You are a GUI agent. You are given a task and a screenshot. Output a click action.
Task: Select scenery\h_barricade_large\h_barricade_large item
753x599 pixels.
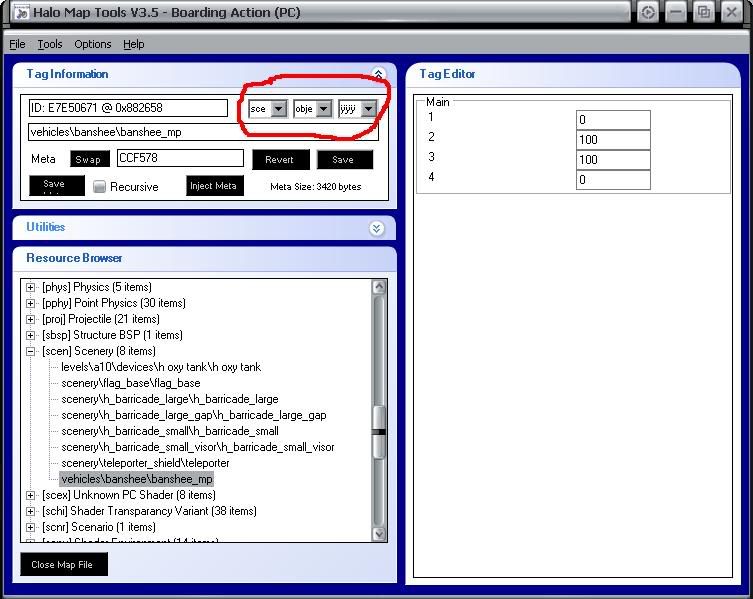pyautogui.click(x=170, y=399)
